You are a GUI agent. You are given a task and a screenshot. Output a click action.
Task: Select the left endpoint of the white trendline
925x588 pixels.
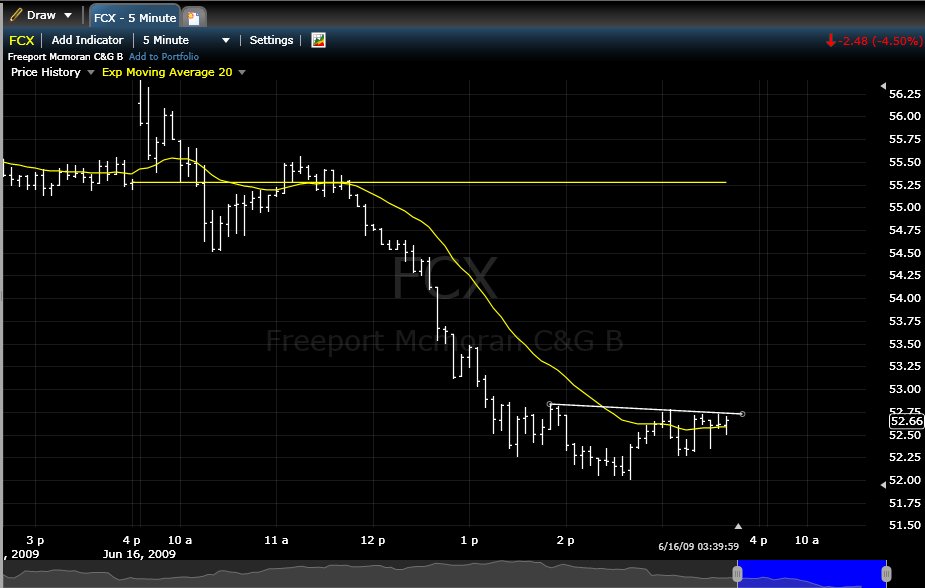click(550, 404)
